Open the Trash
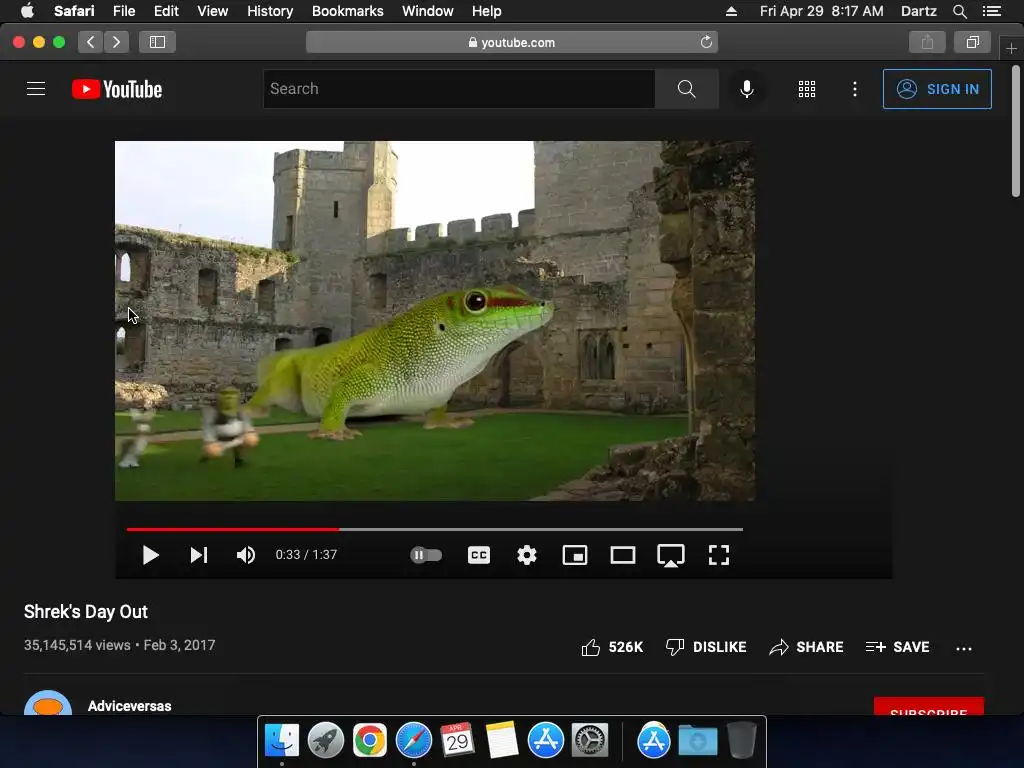 pos(741,741)
